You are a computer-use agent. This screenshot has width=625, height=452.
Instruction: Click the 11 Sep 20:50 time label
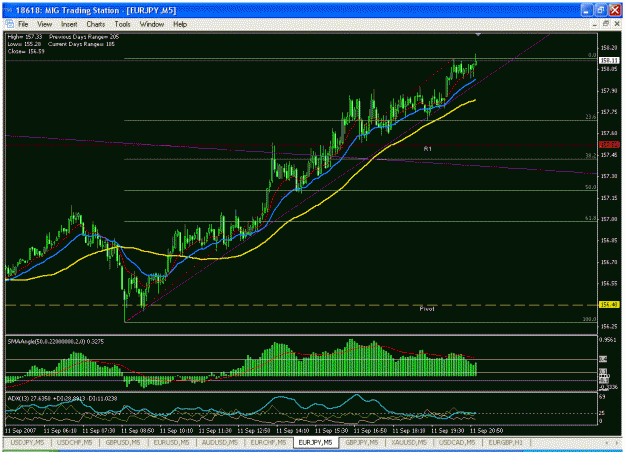coord(486,431)
